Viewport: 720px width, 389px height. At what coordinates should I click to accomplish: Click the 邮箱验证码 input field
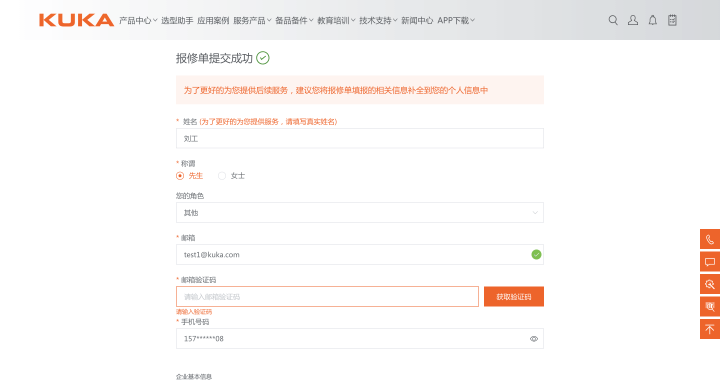tap(327, 297)
